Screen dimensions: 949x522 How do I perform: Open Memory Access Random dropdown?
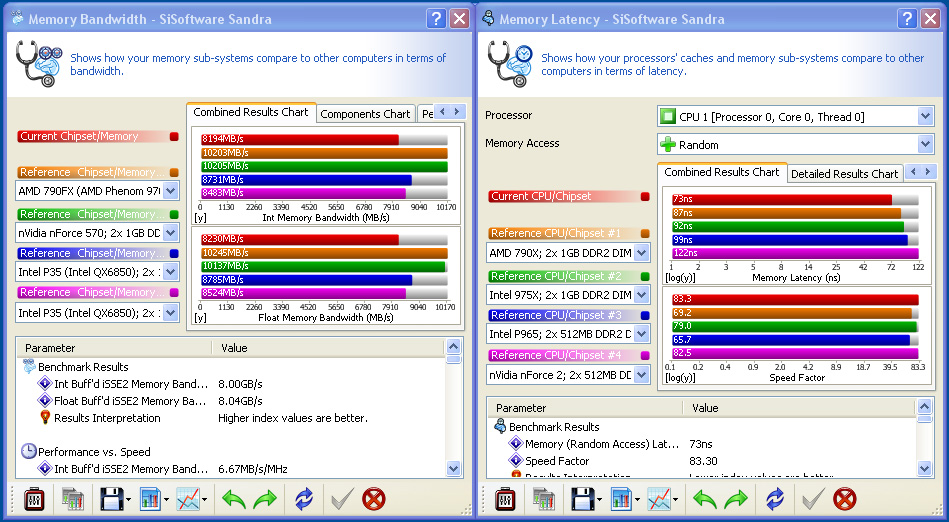(925, 144)
